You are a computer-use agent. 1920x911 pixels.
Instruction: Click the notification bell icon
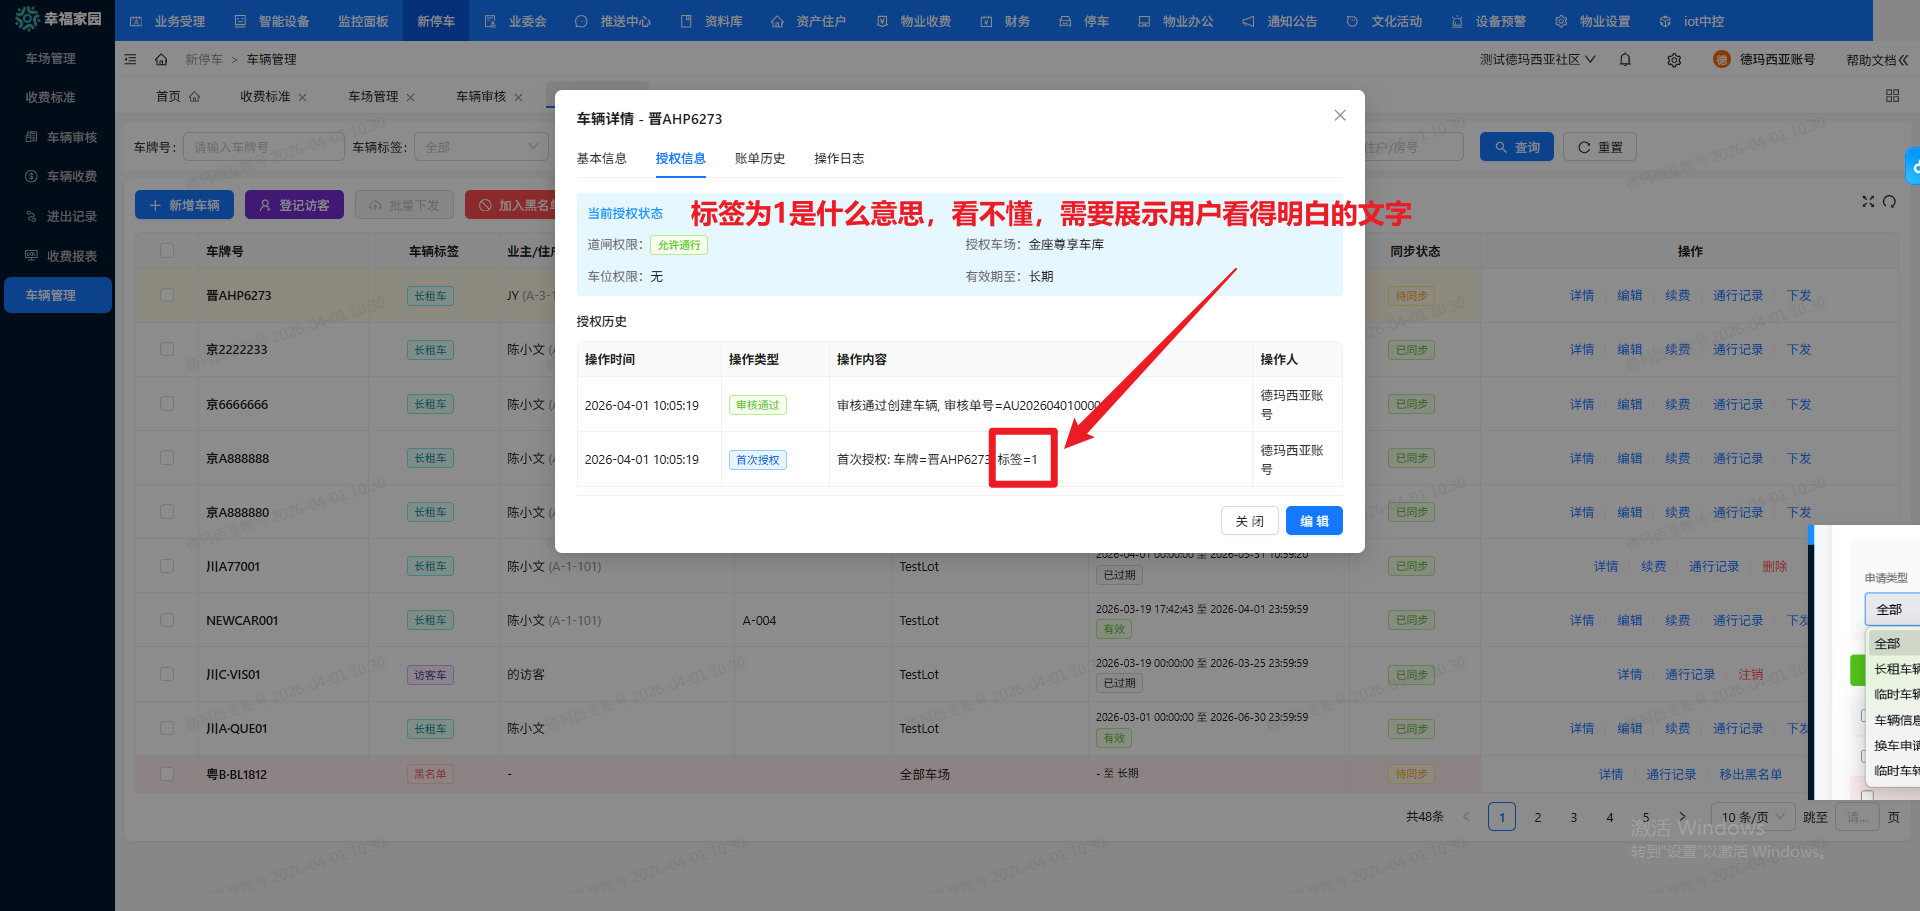1625,60
